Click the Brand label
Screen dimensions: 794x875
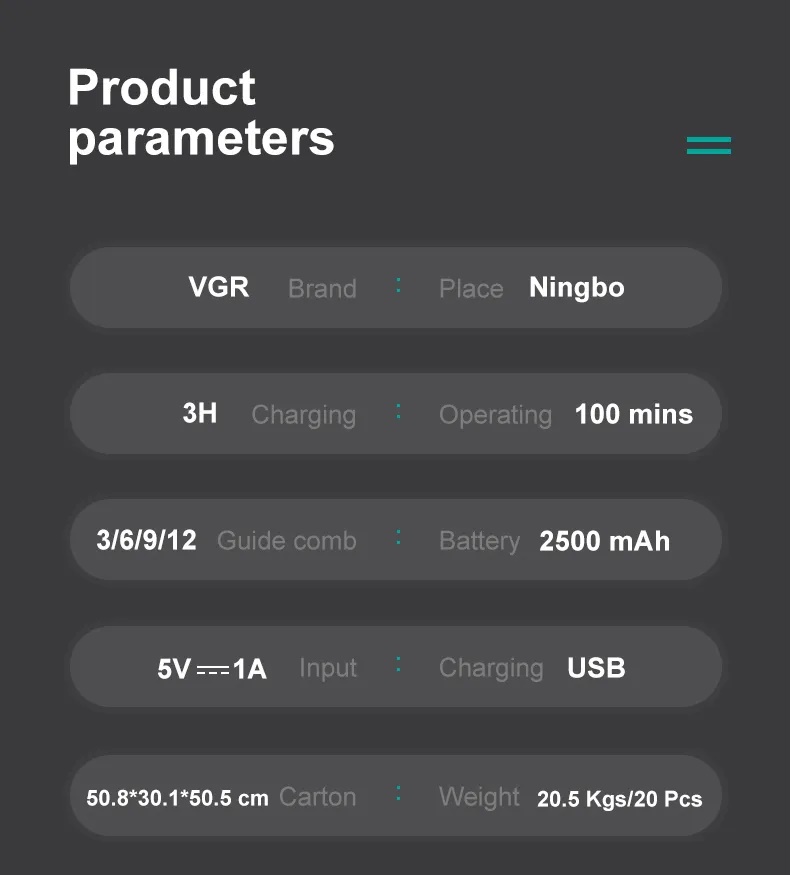[x=322, y=289]
